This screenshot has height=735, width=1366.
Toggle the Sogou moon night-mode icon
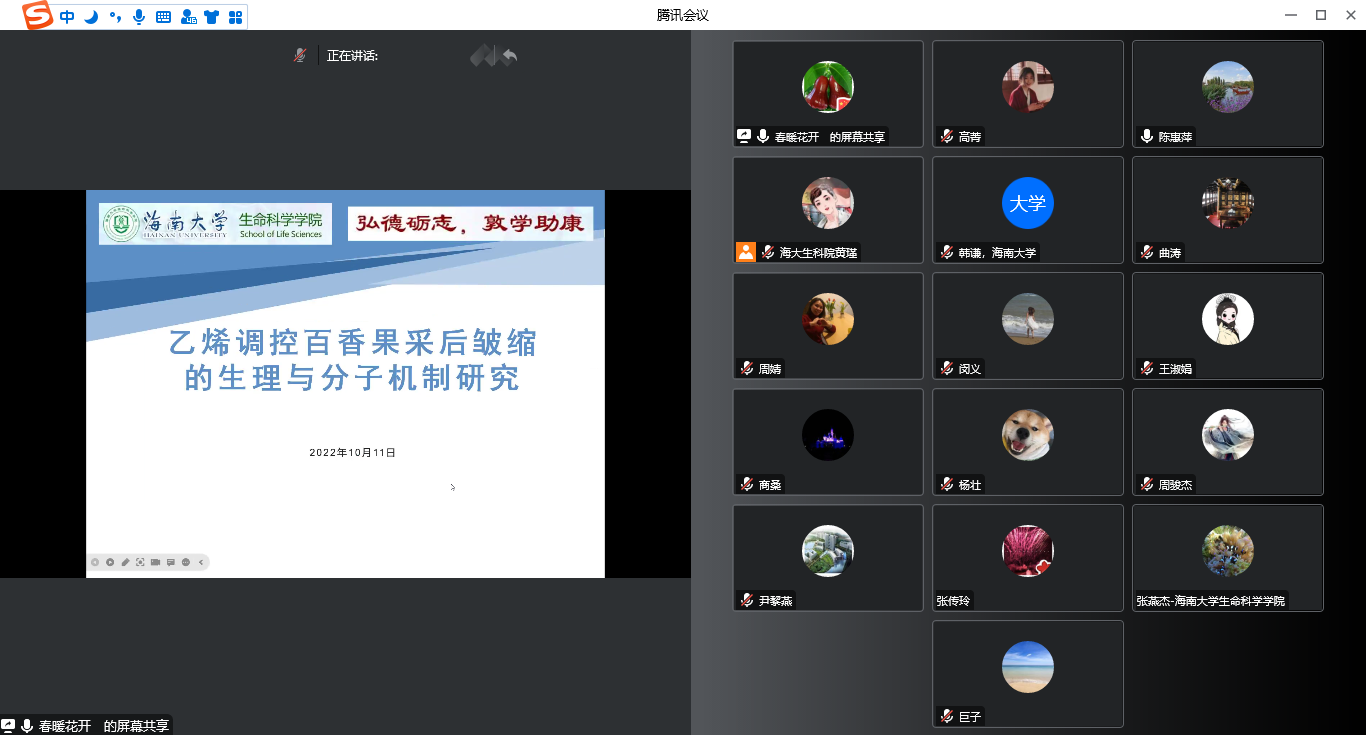click(x=91, y=17)
